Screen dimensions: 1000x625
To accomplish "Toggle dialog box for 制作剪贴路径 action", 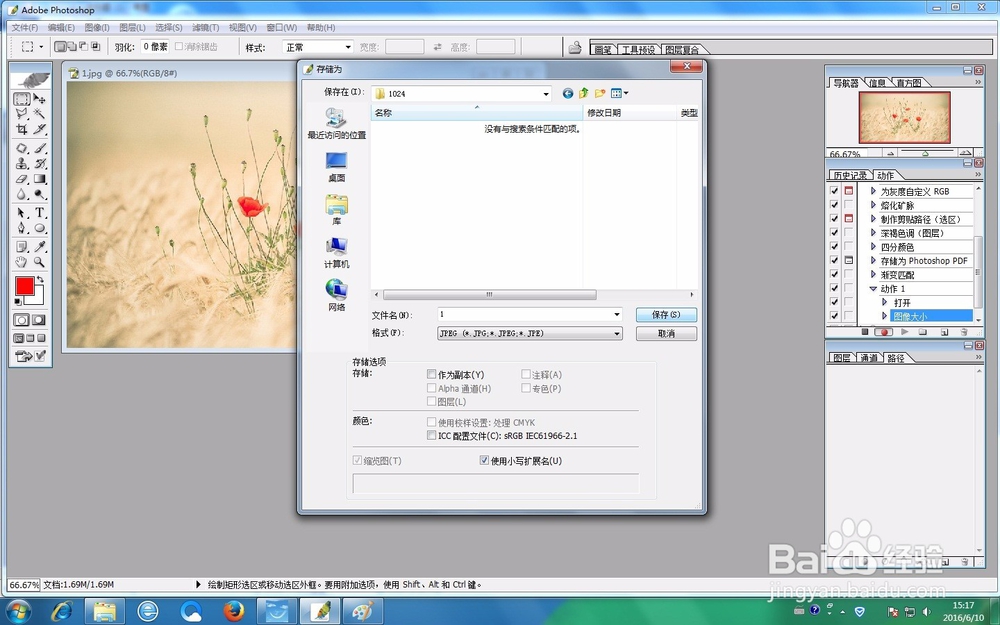I will [x=849, y=219].
